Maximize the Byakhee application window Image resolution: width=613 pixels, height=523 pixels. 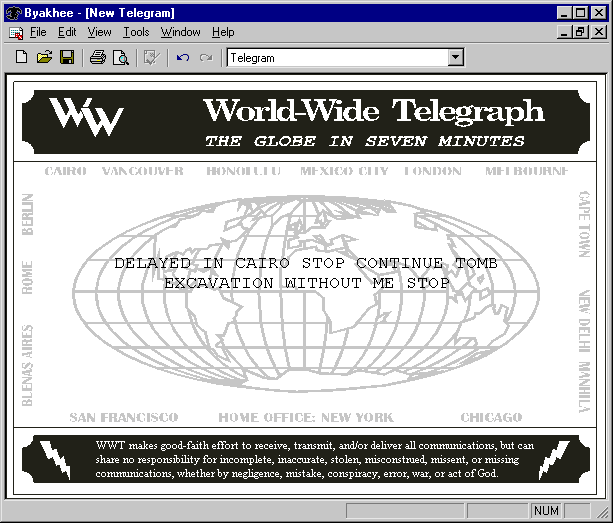tap(580, 13)
